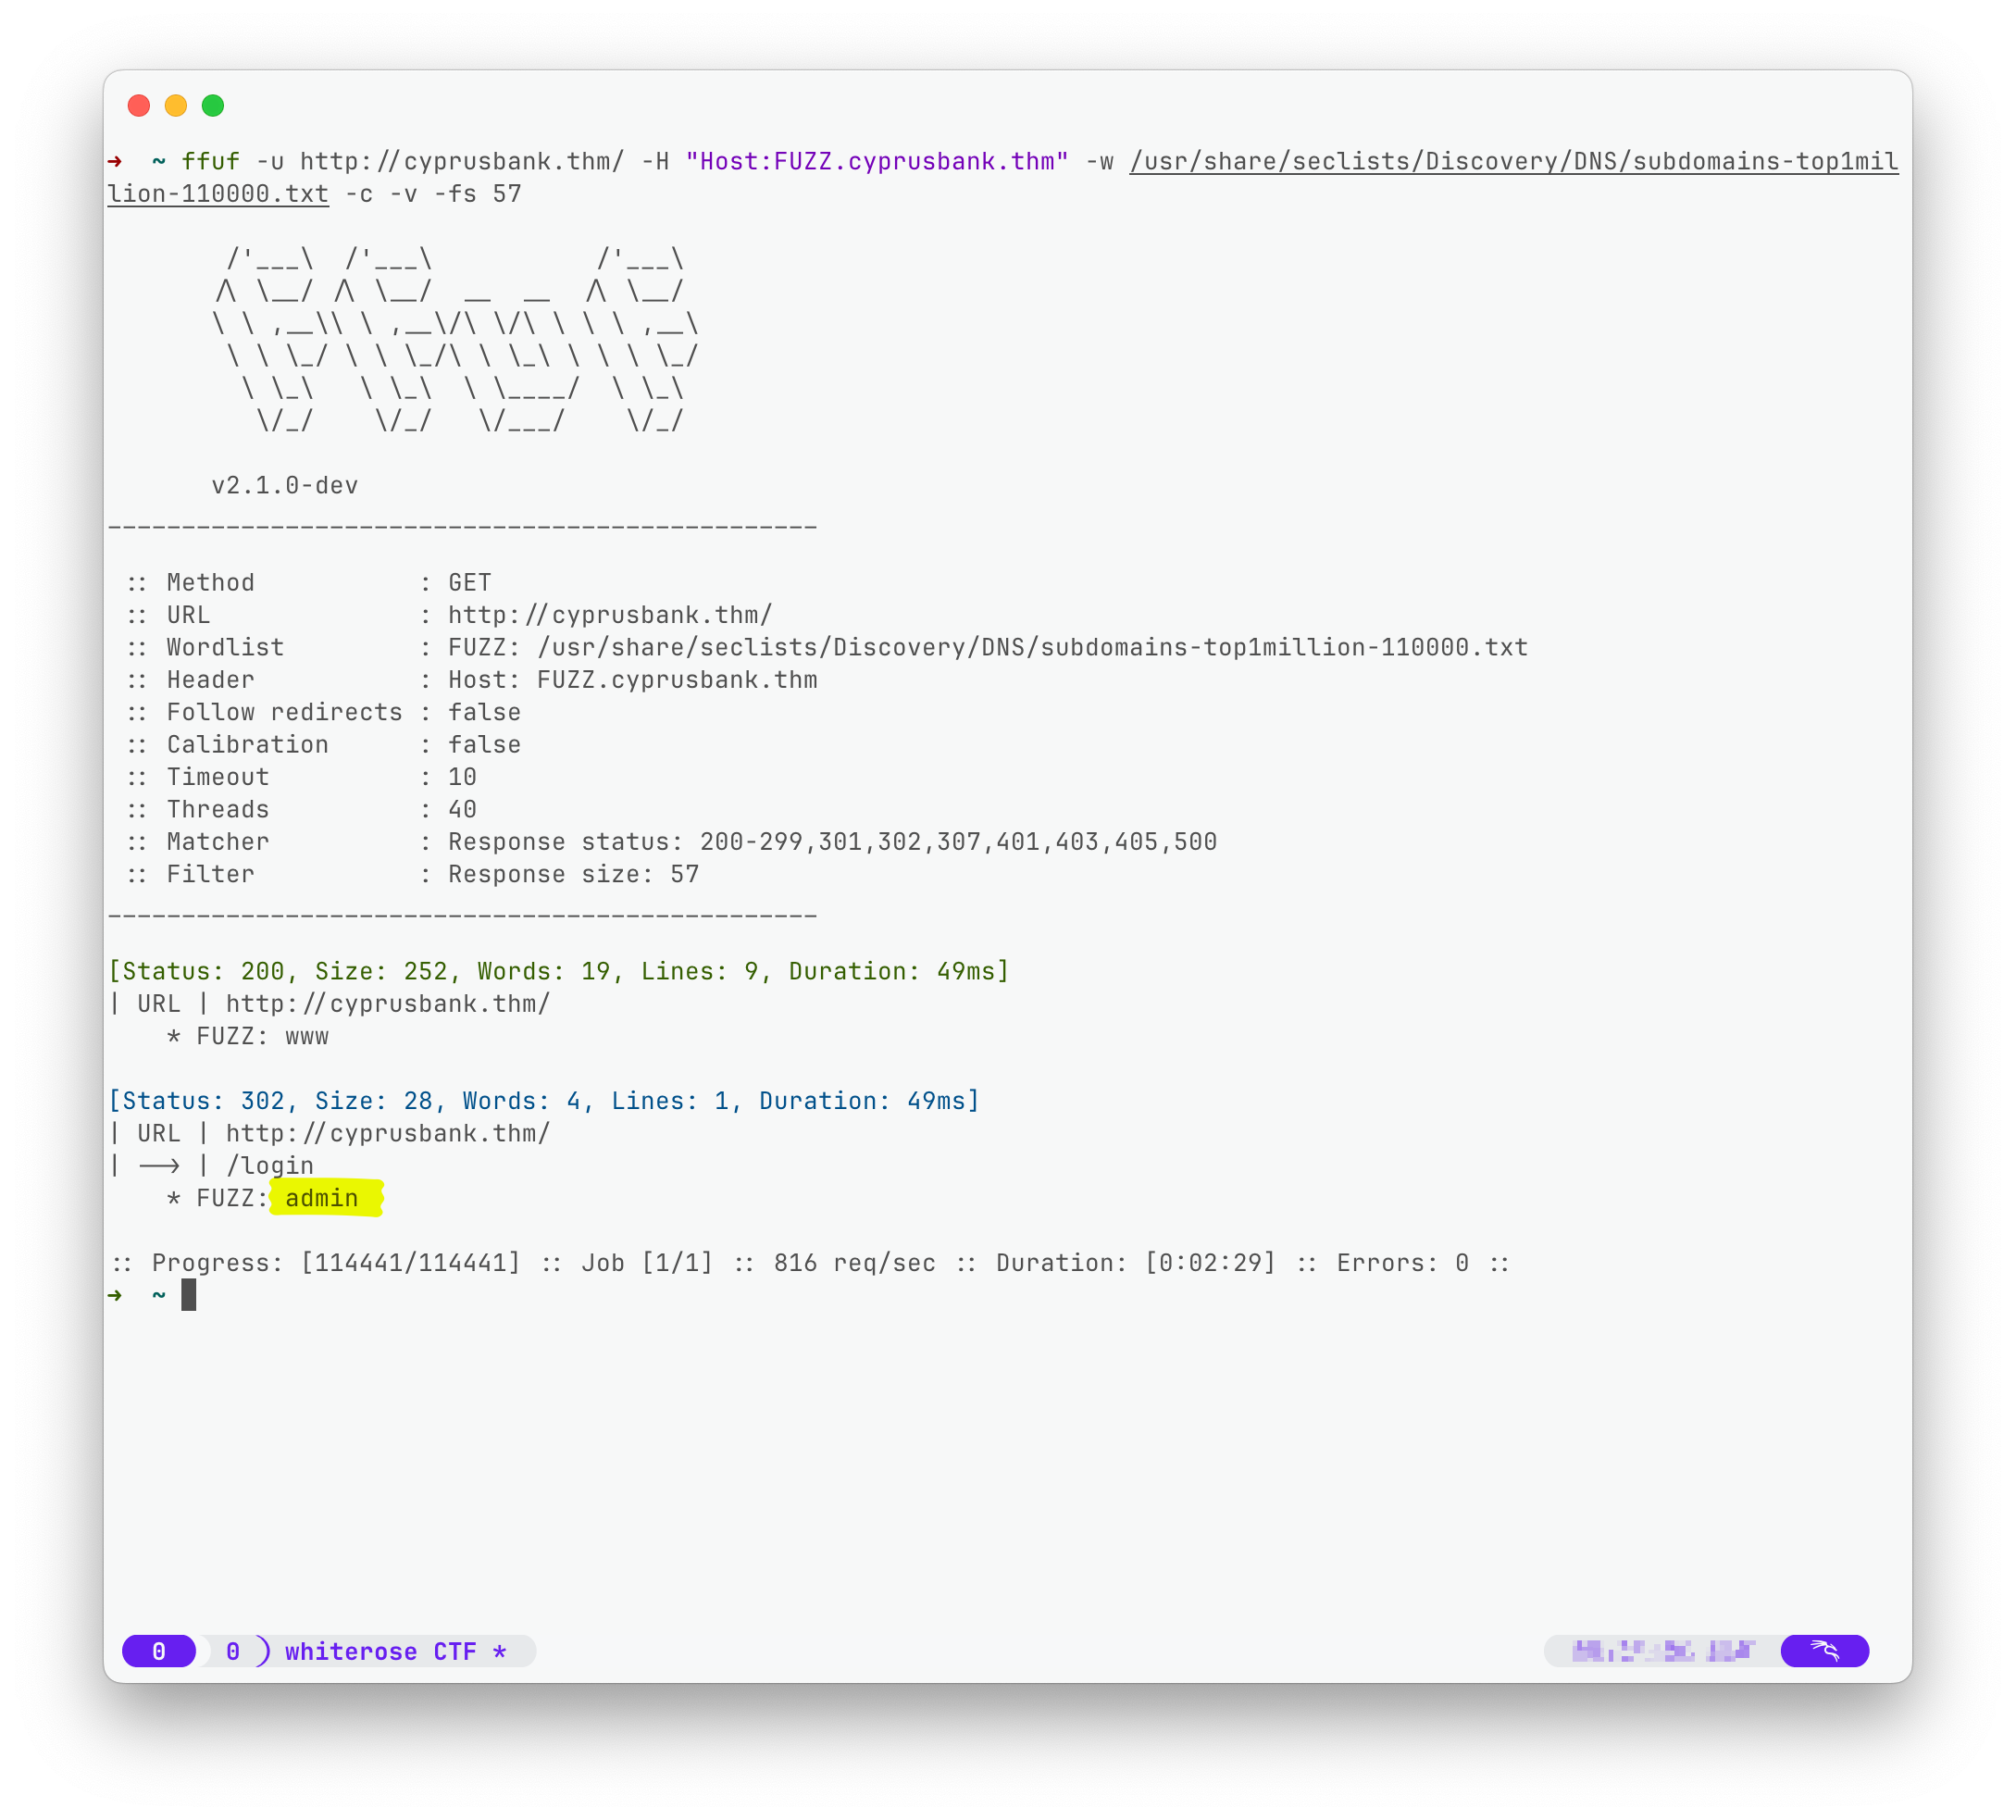Click the red close window button
2016x1820 pixels.
139,106
